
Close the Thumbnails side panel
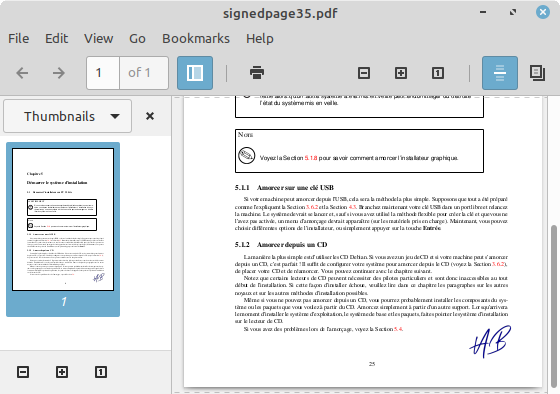[150, 116]
